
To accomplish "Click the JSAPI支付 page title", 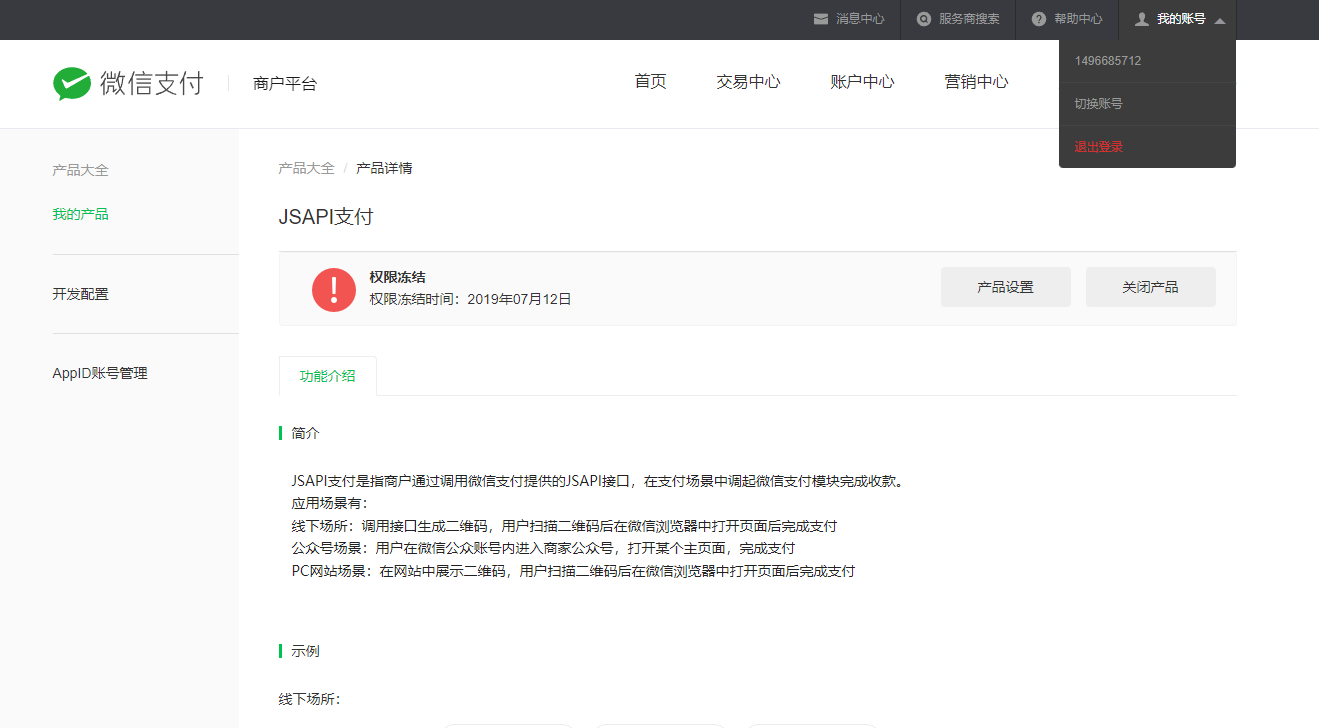I will [326, 217].
